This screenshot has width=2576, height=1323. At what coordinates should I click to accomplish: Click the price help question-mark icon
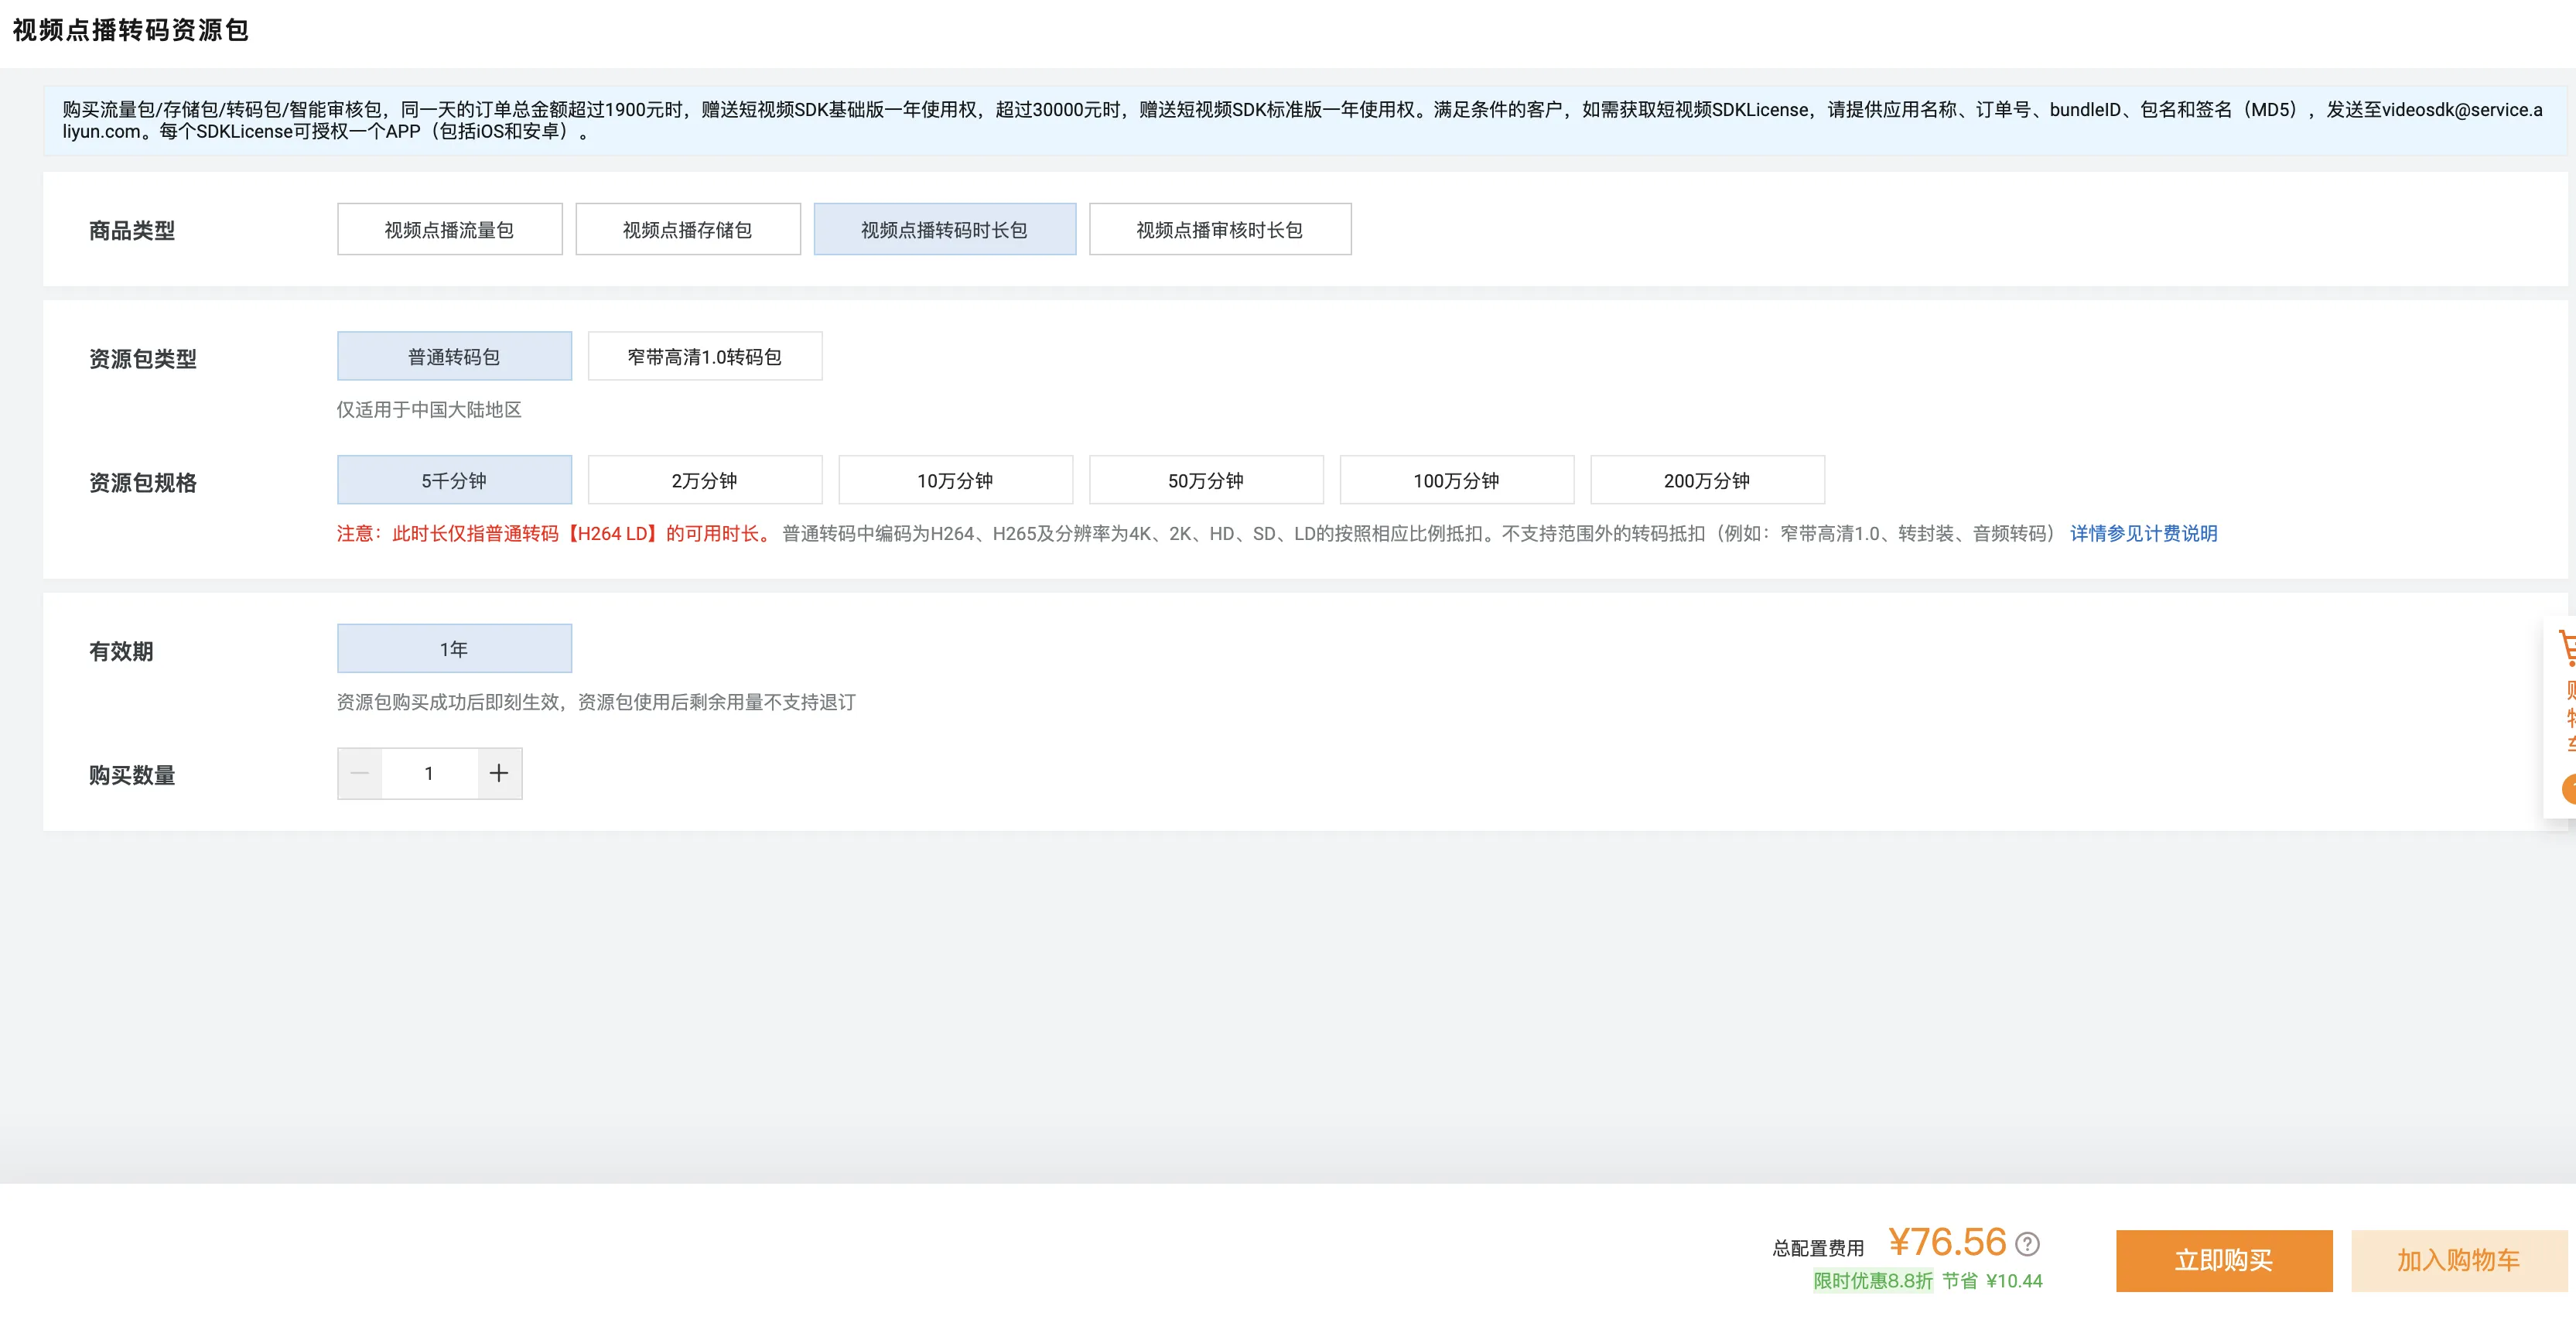coord(2027,1243)
